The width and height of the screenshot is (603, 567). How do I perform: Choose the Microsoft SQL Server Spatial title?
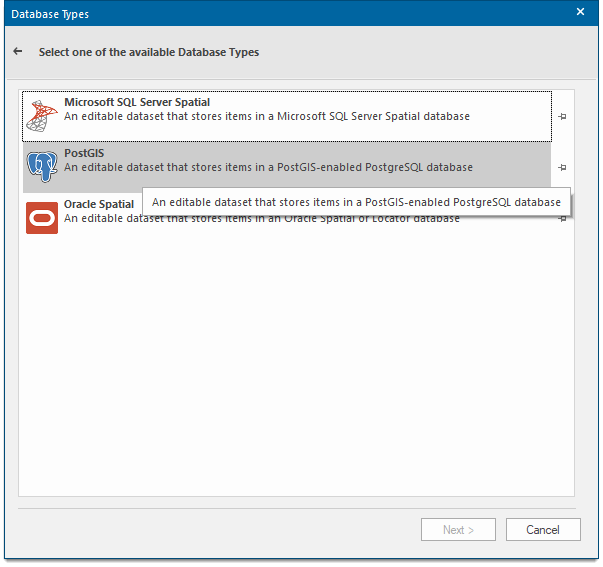(137, 103)
